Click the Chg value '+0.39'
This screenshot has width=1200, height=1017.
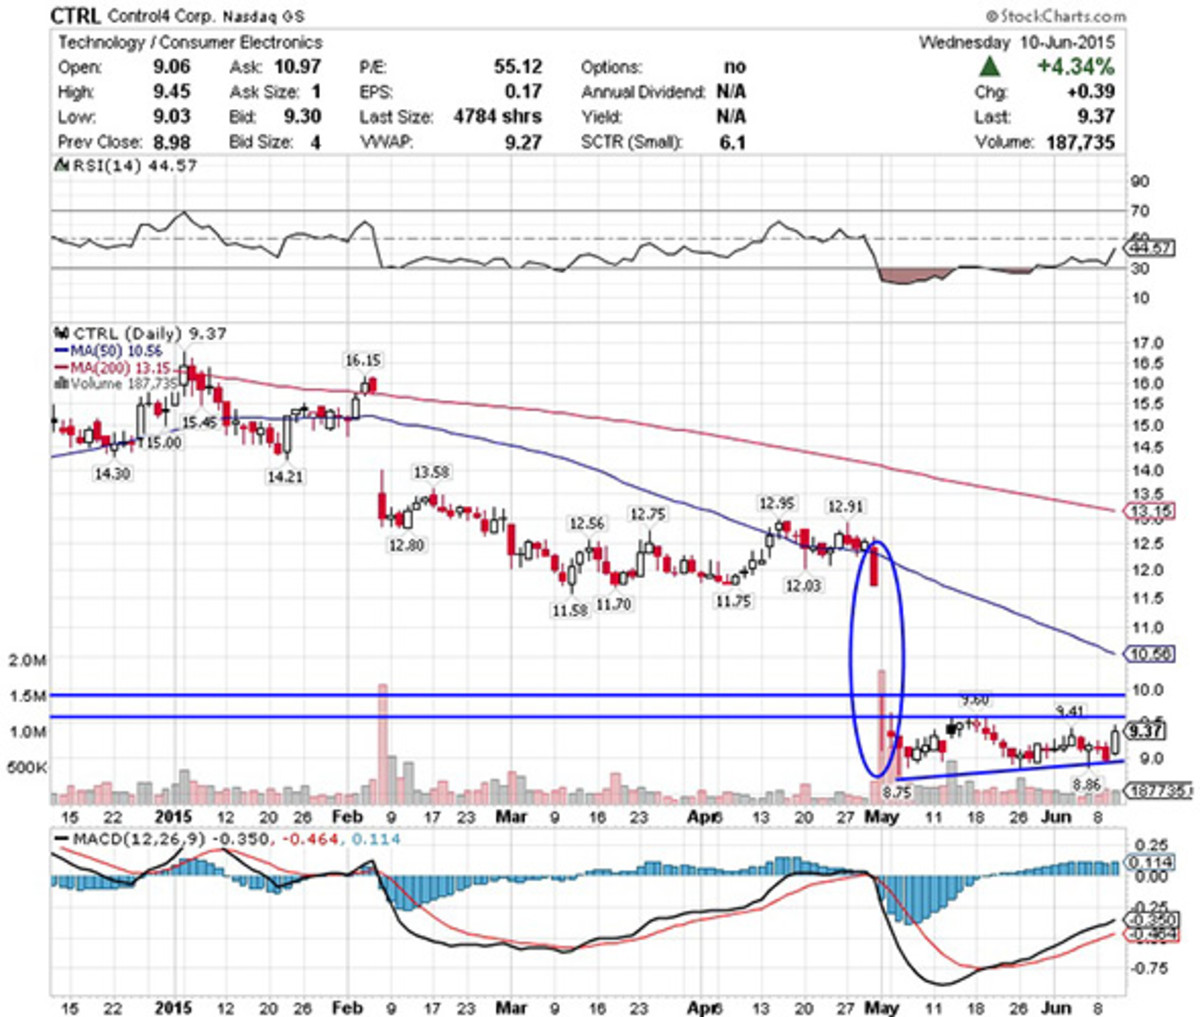1093,92
